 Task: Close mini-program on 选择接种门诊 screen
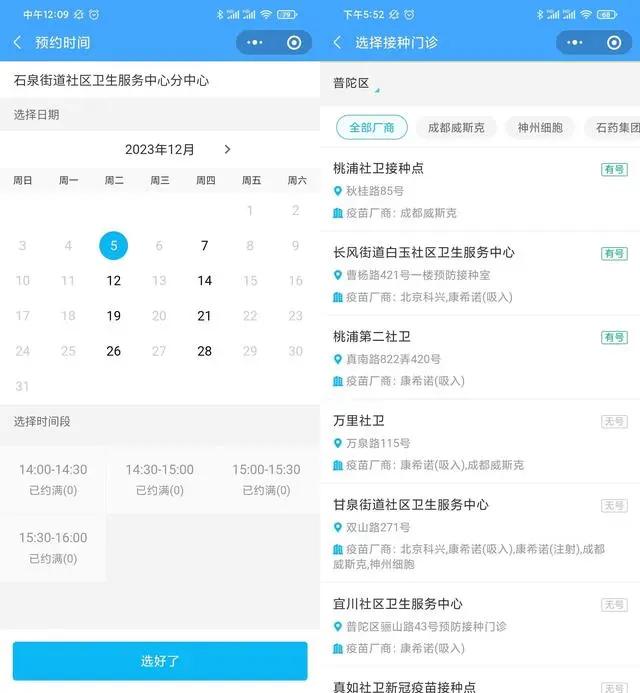[x=613, y=43]
